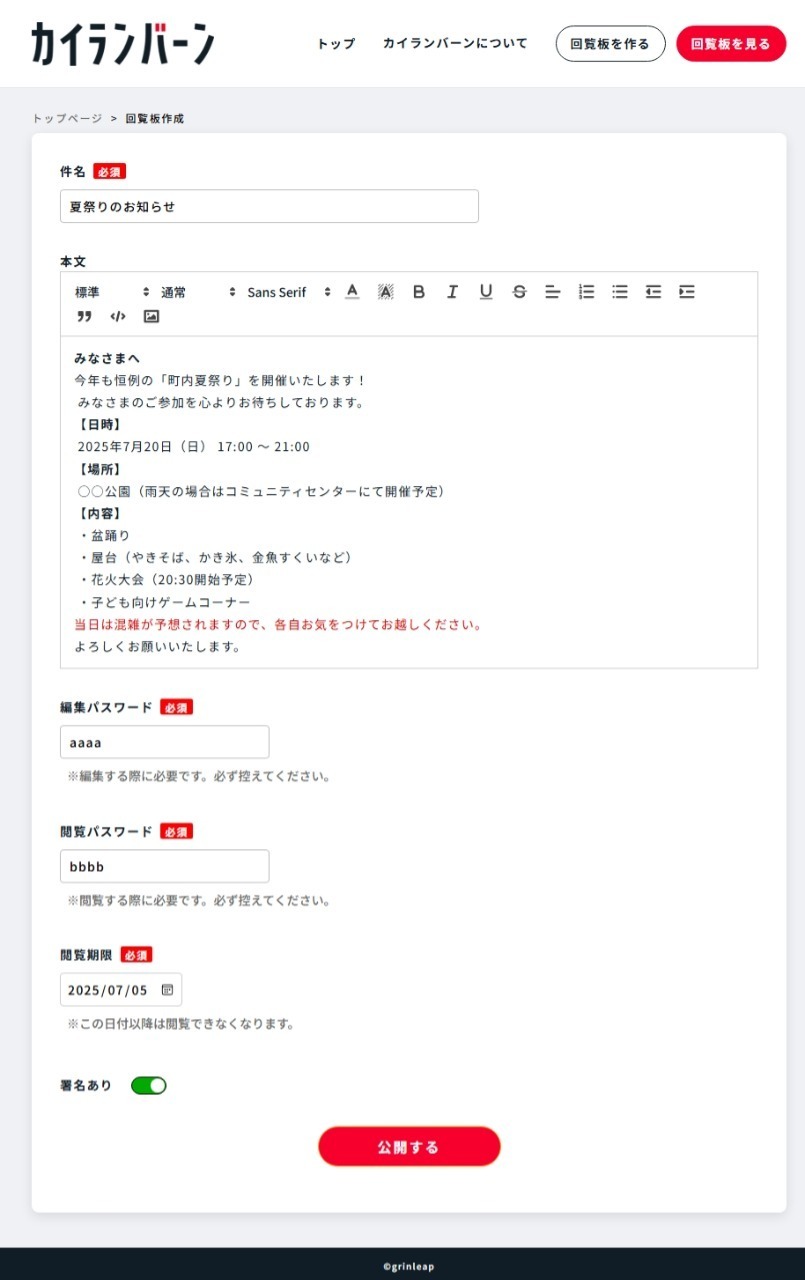Insert a code block
805x1280 pixels.
pos(118,316)
